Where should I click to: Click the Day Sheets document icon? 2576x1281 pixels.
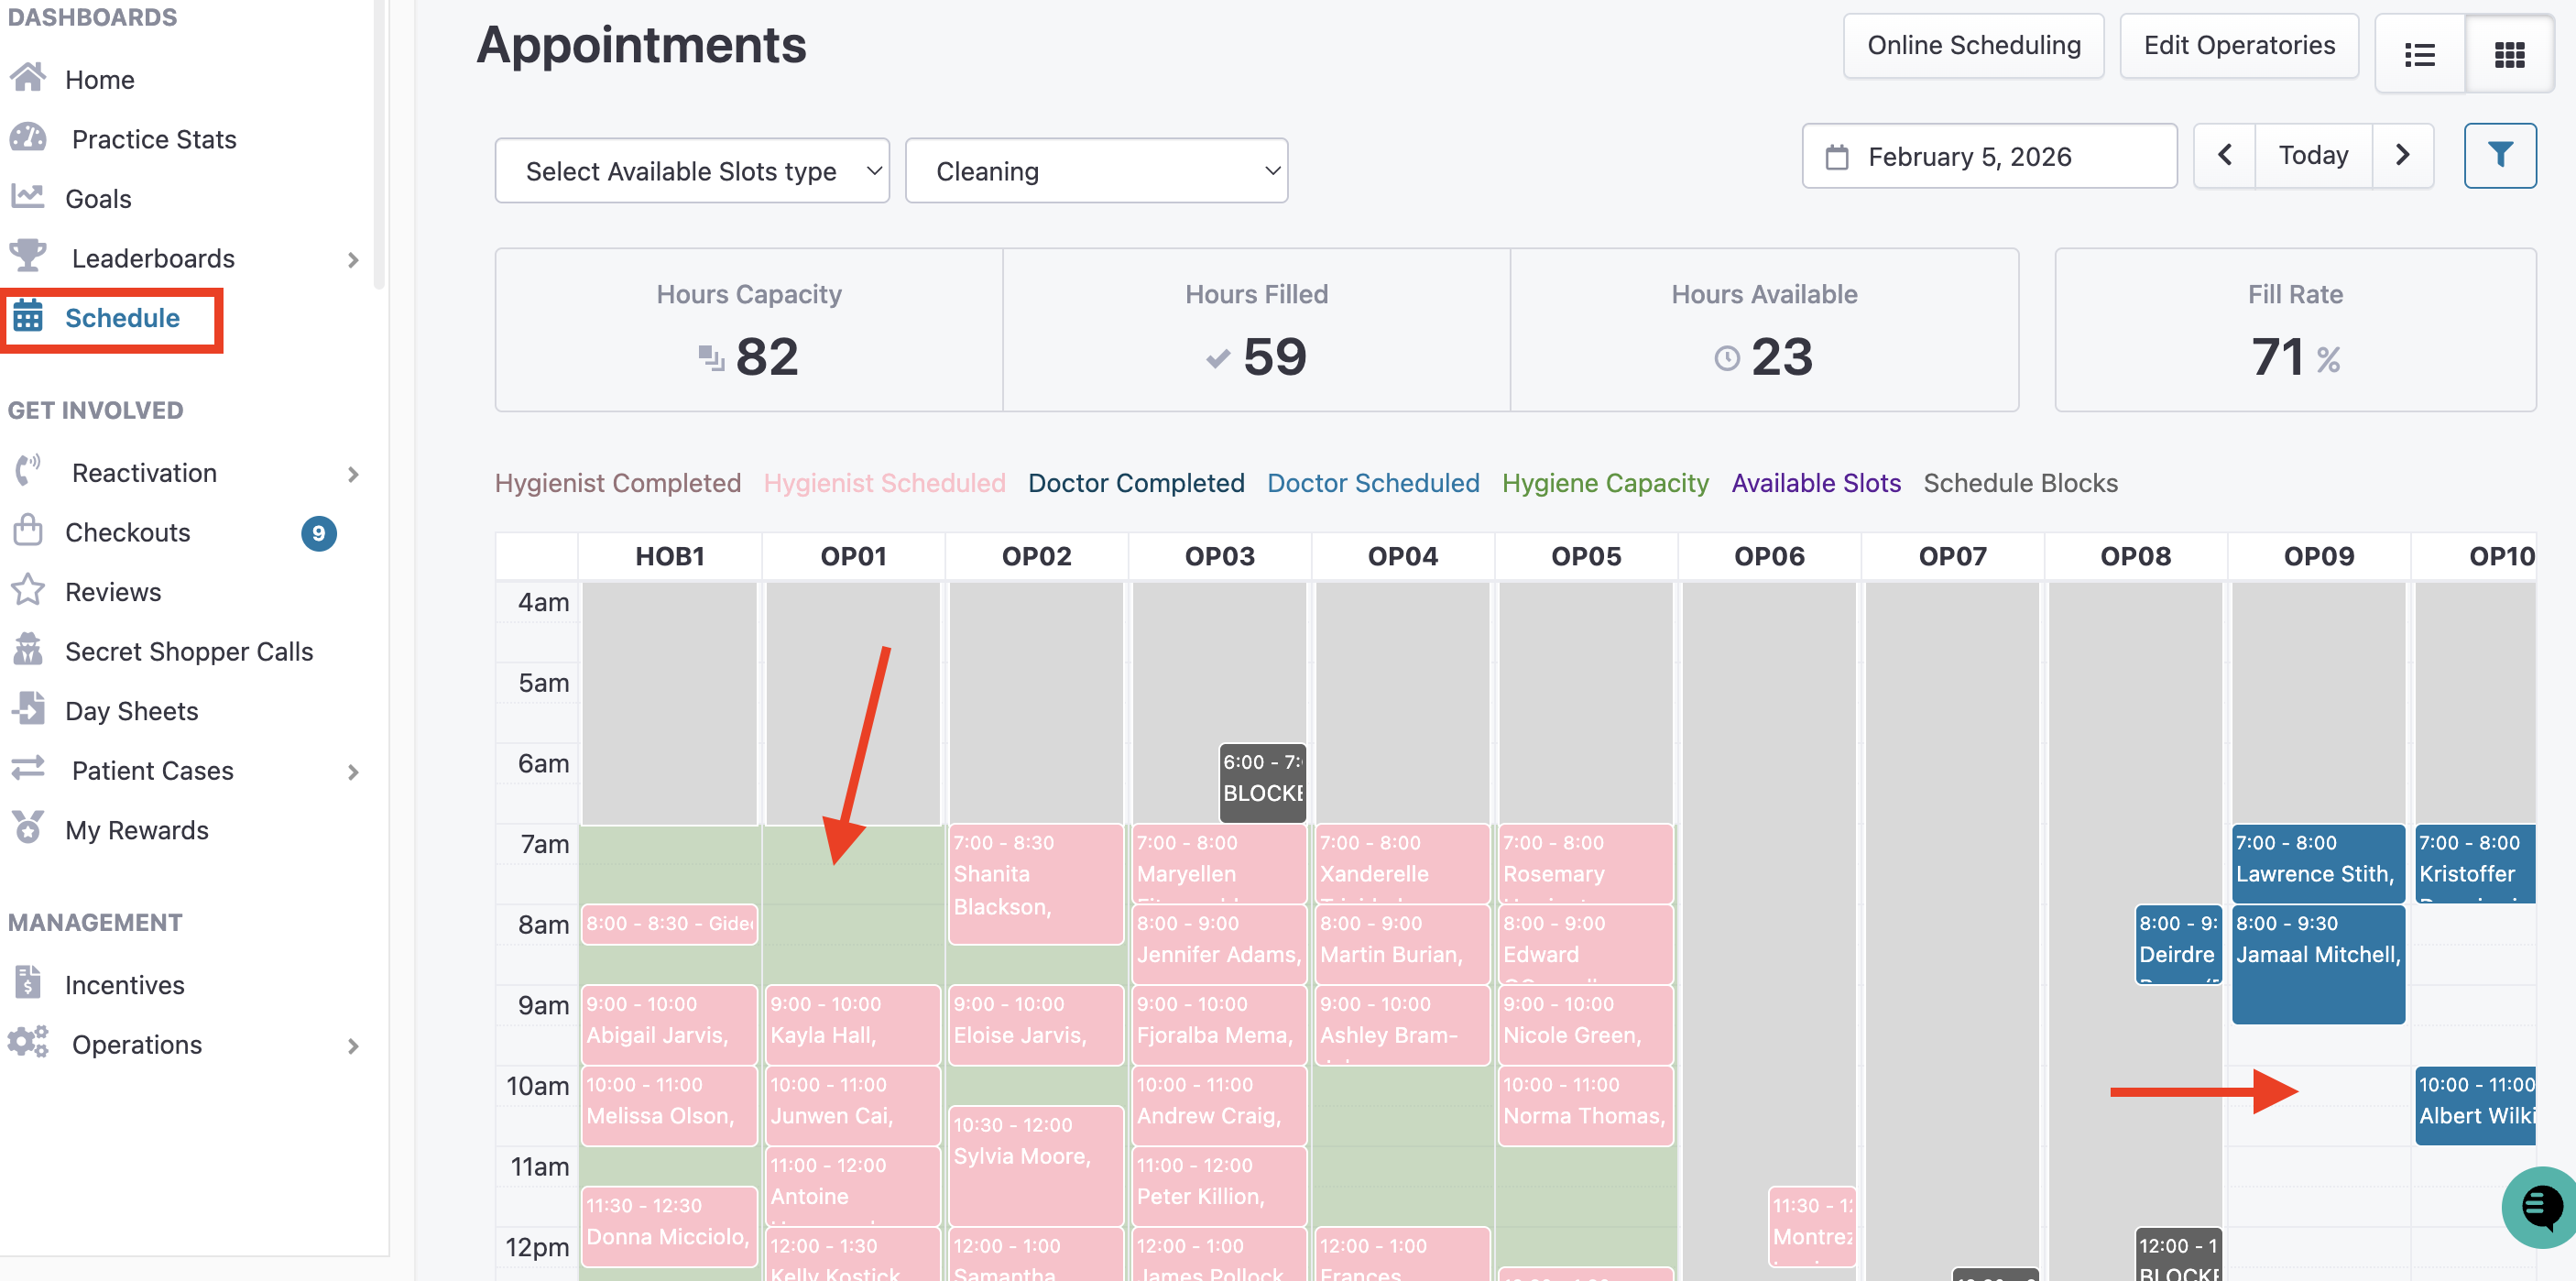point(28,709)
